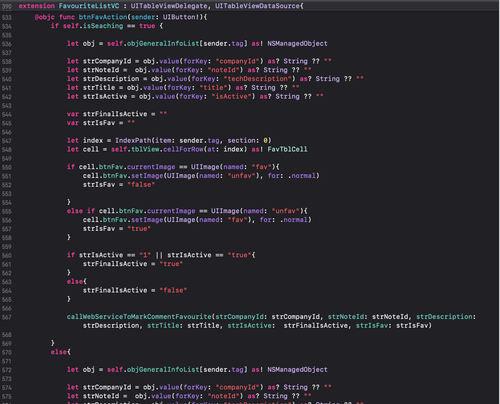Click the || operator on line 560
This screenshot has height=404, width=500.
(x=159, y=255)
